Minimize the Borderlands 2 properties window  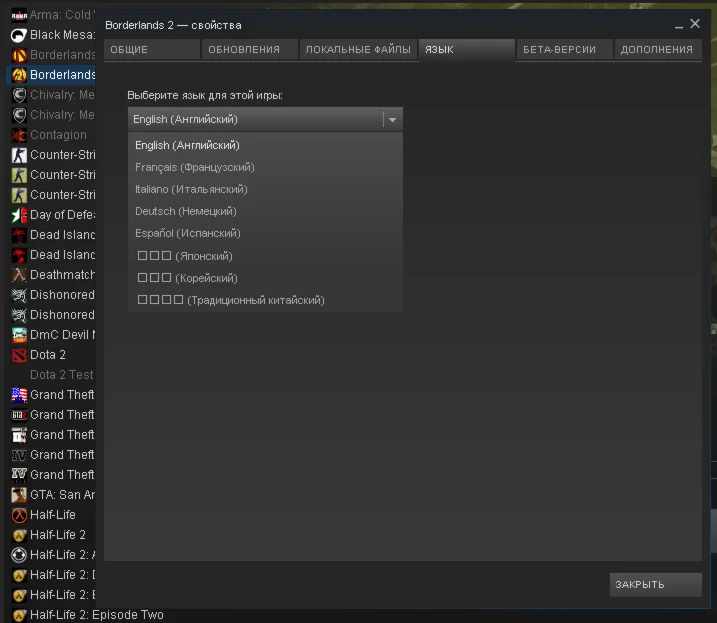click(679, 26)
